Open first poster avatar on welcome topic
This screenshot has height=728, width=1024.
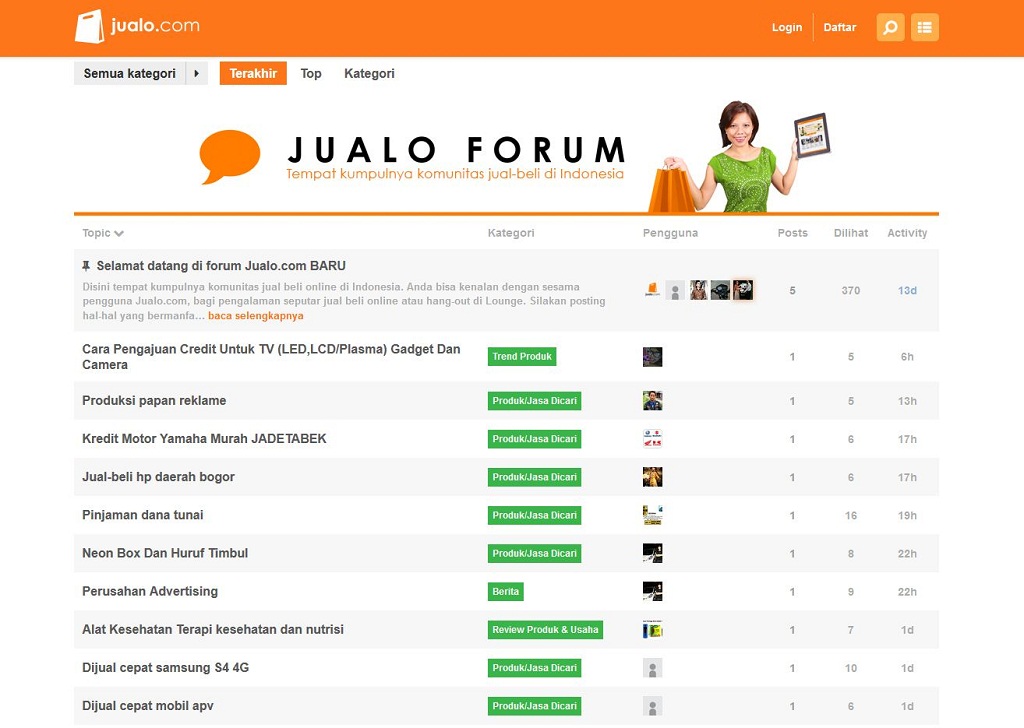click(652, 289)
